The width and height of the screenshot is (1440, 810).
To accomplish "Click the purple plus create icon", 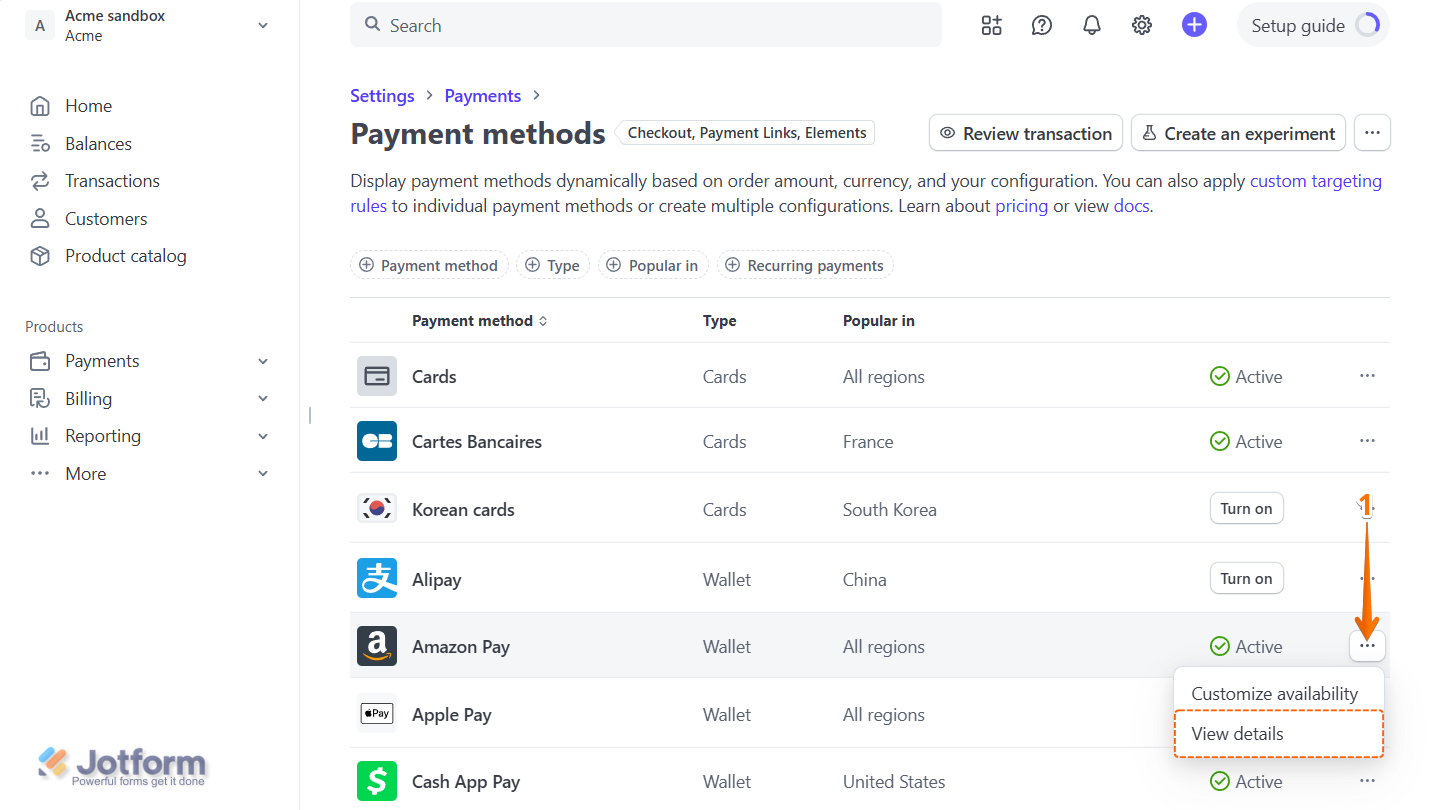I will point(1194,25).
